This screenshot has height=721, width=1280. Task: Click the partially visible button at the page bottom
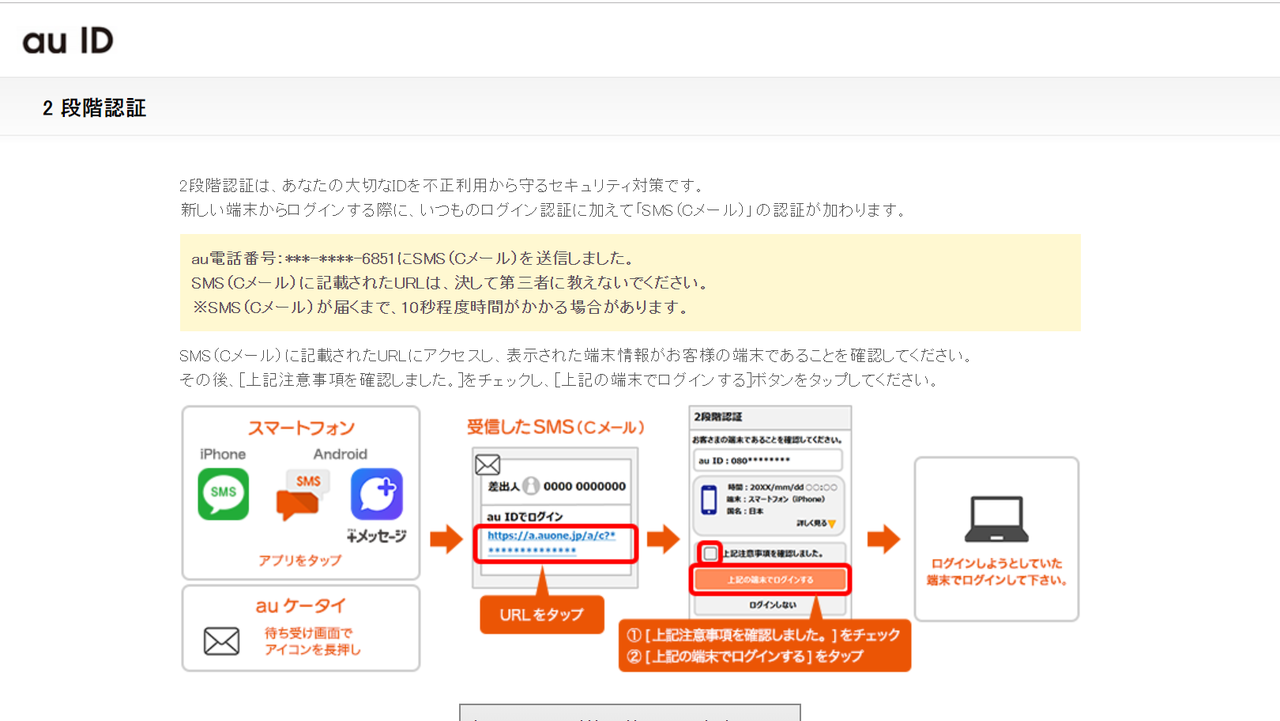[x=630, y=712]
